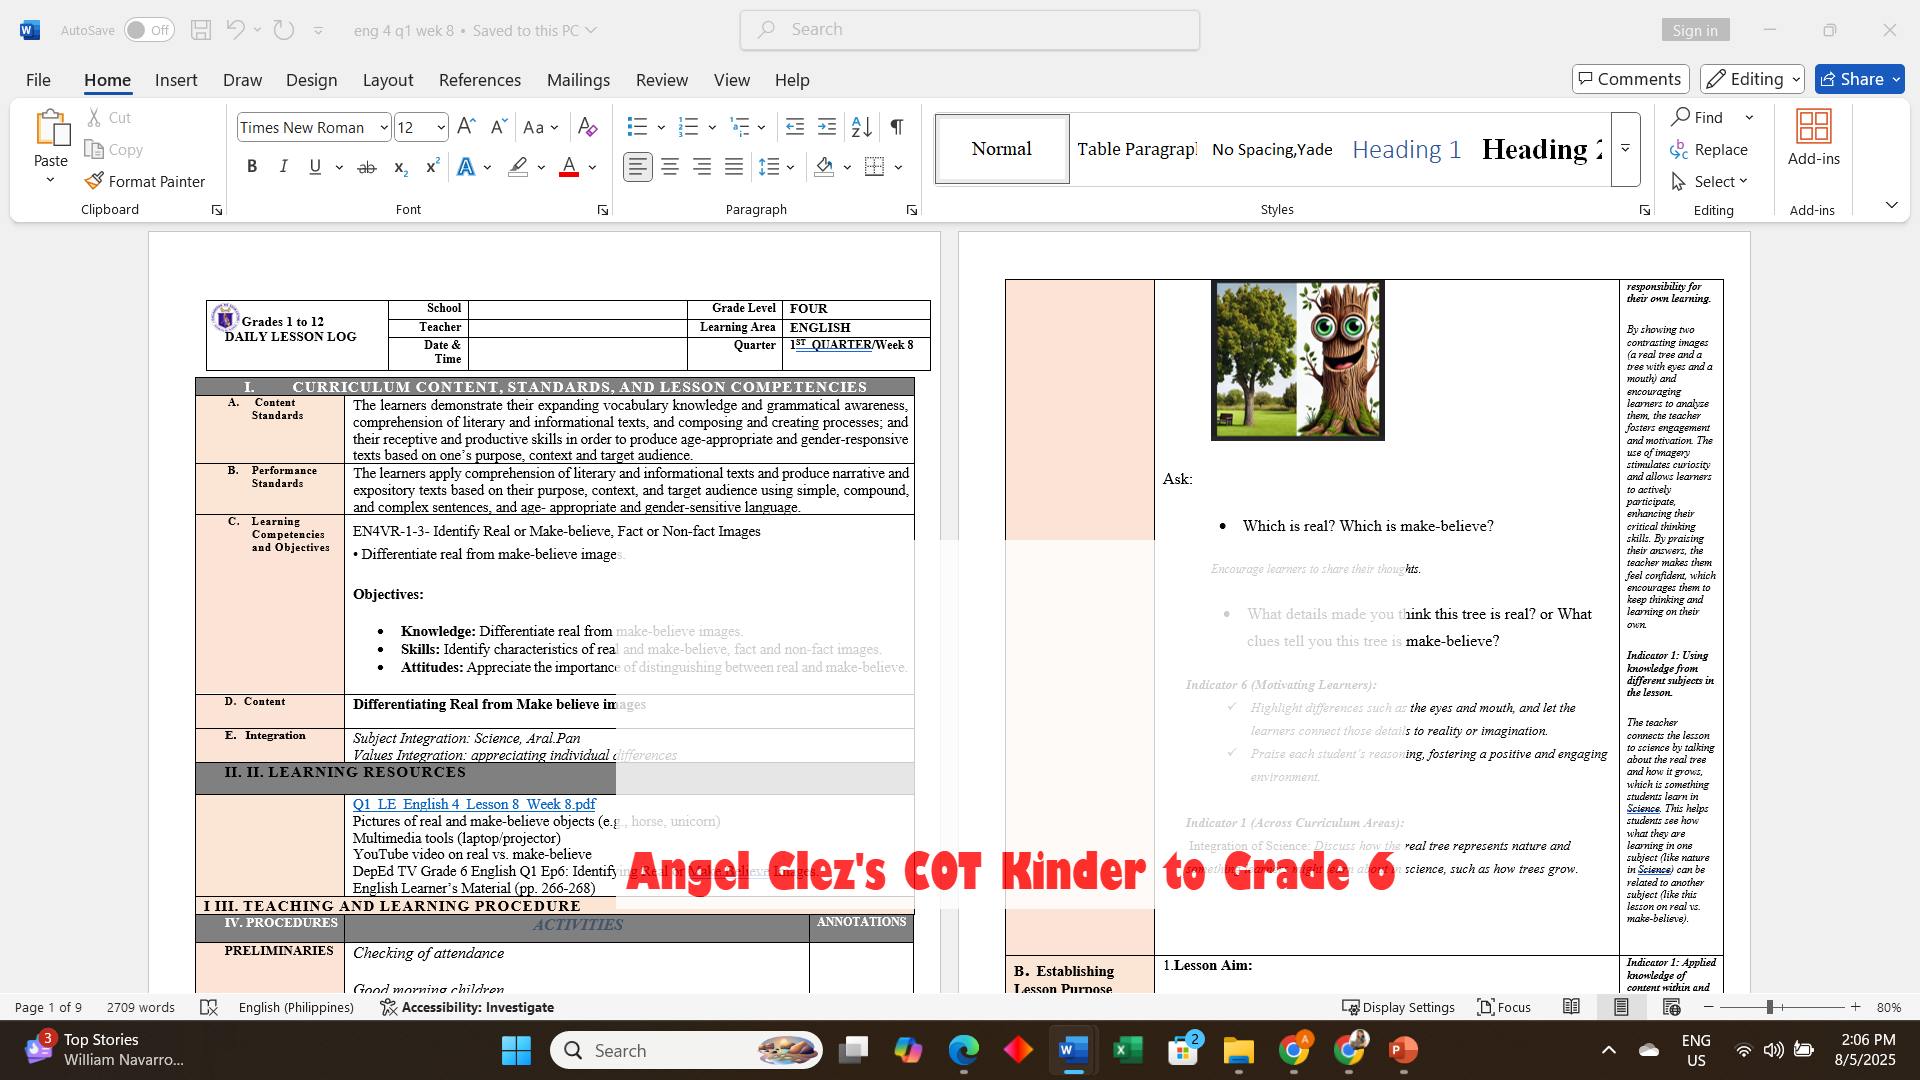Click Clear All Formatting icon
This screenshot has width=1920, height=1080.
(587, 127)
